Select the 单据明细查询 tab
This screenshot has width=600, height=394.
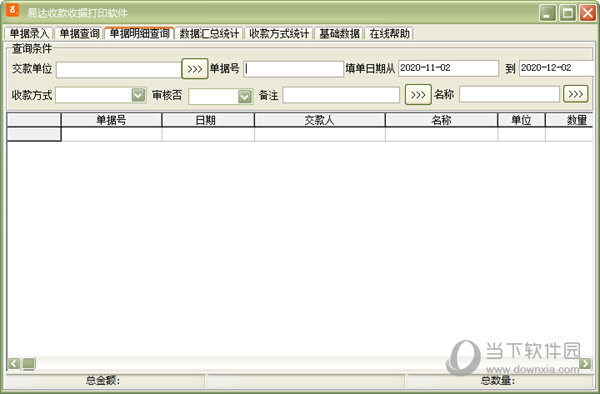(x=140, y=33)
